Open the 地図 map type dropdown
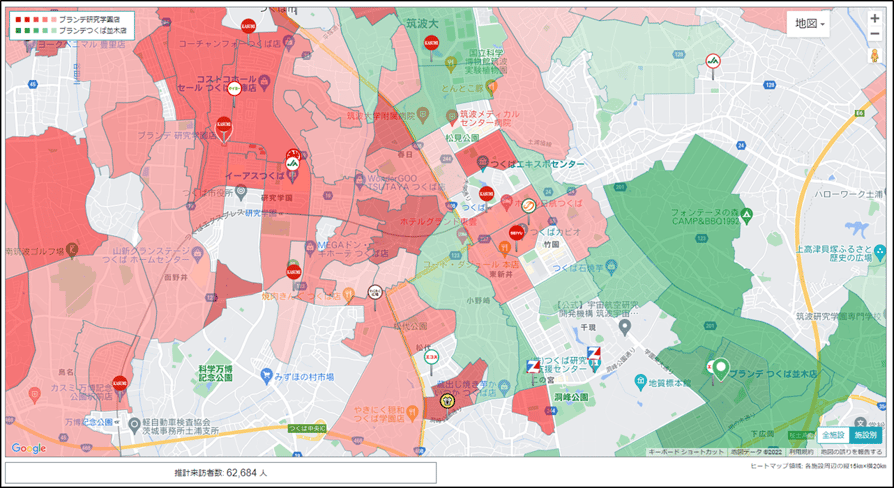Viewport: 894px width, 488px height. 808,24
